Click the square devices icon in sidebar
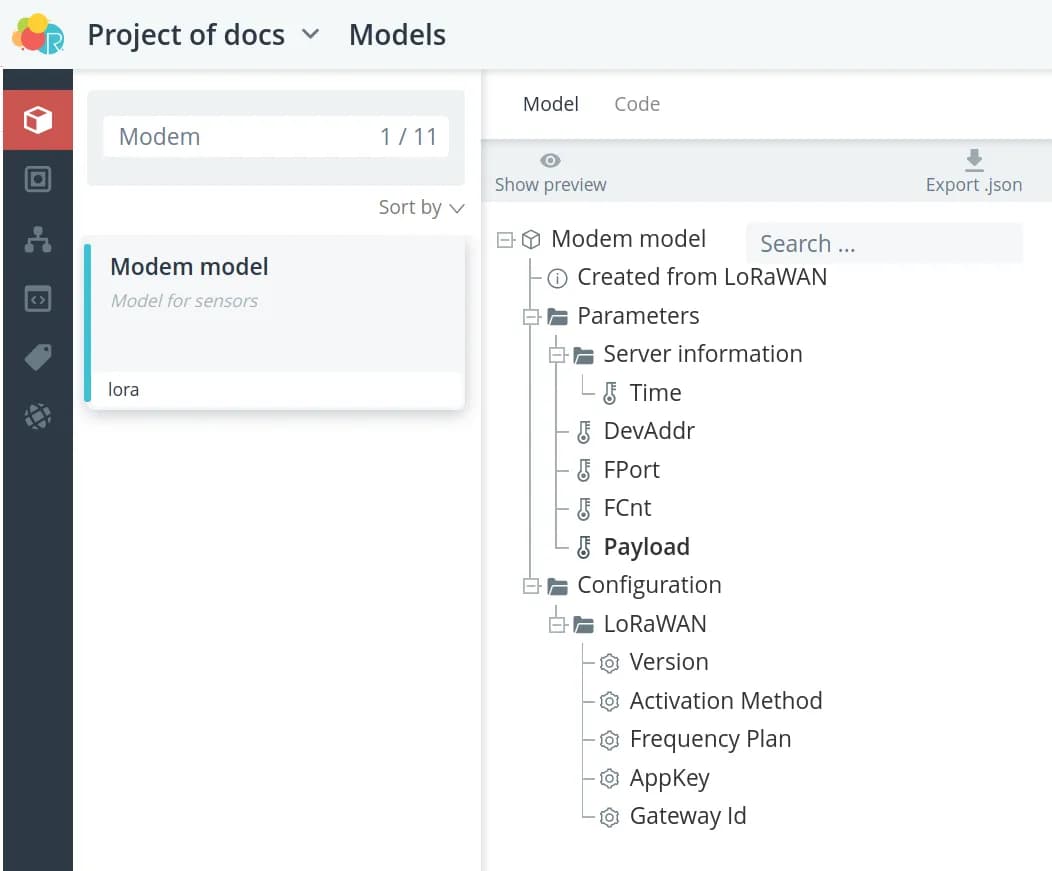This screenshot has width=1052, height=871. click(37, 179)
